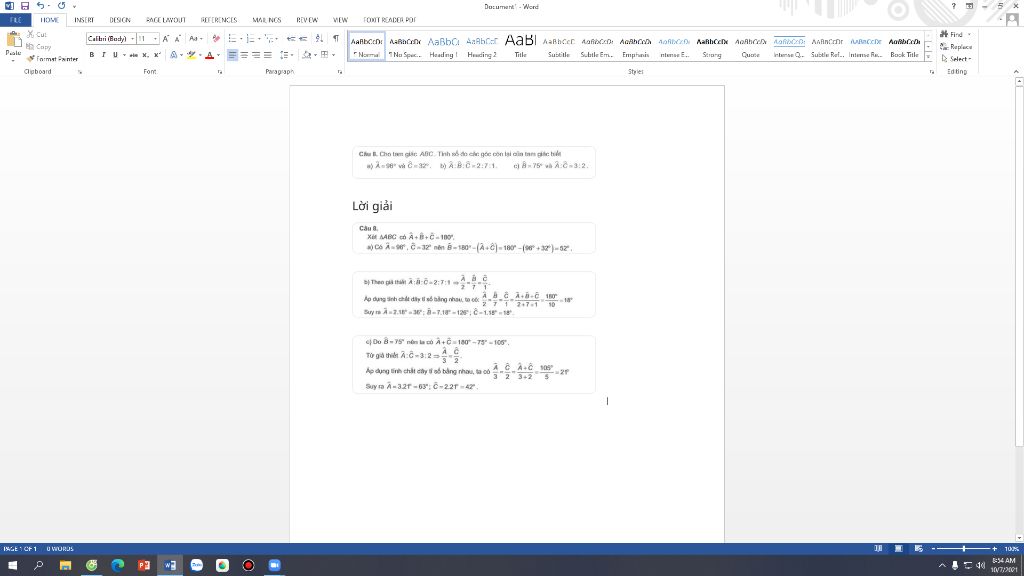The image size is (1024, 576).
Task: Save the document from Quick Access toolbar
Action: click(x=25, y=6)
